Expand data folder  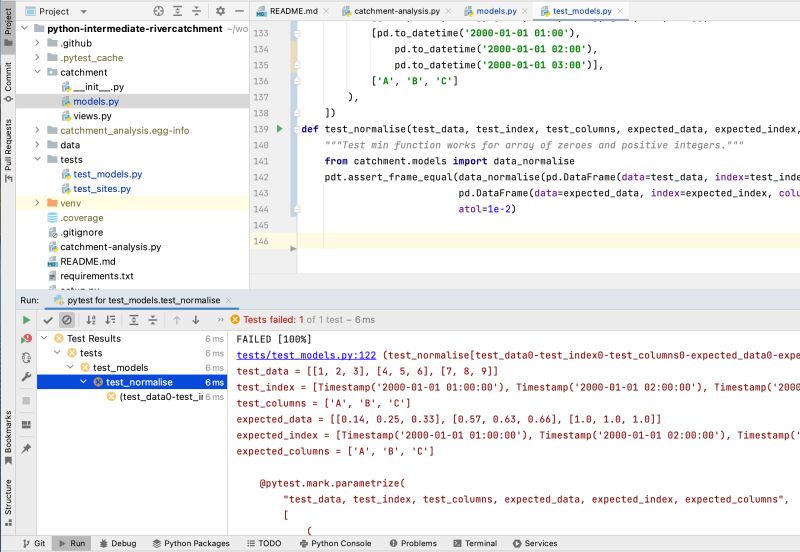point(37,144)
